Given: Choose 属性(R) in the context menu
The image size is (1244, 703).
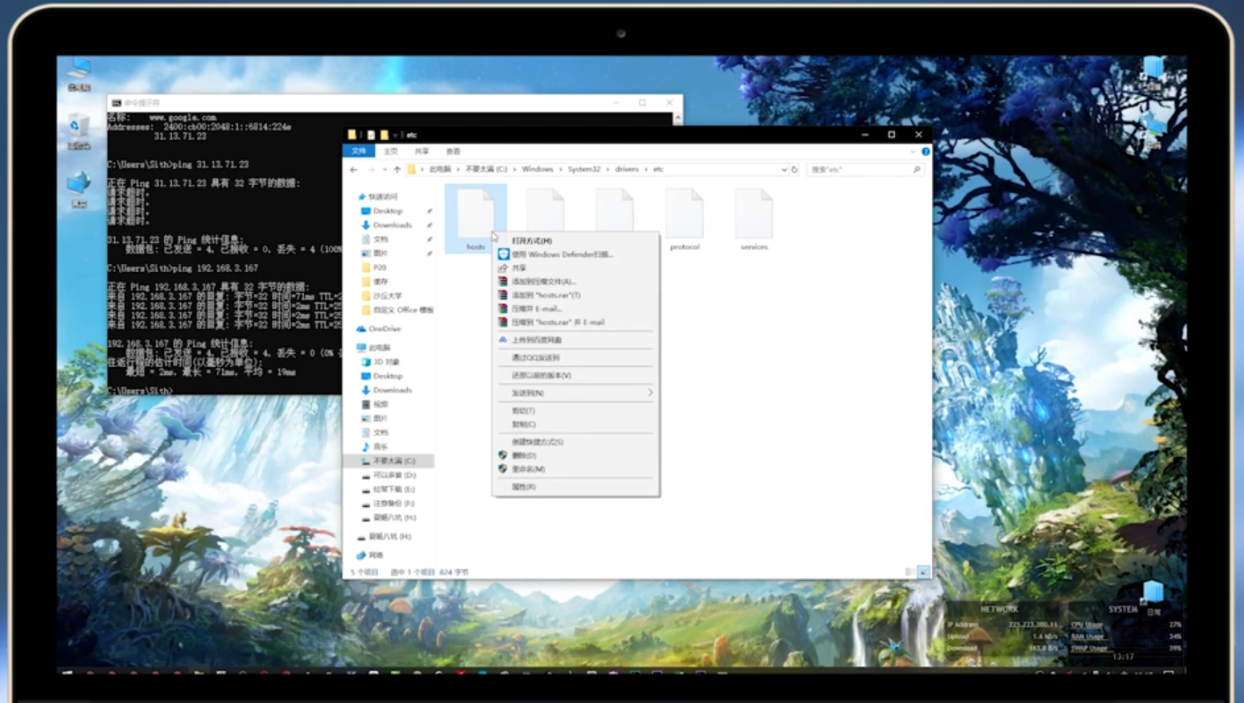Looking at the screenshot, I should pos(524,487).
